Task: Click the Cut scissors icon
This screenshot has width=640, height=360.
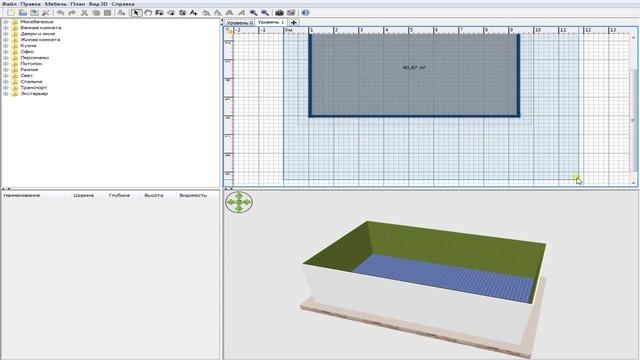Action: point(84,13)
